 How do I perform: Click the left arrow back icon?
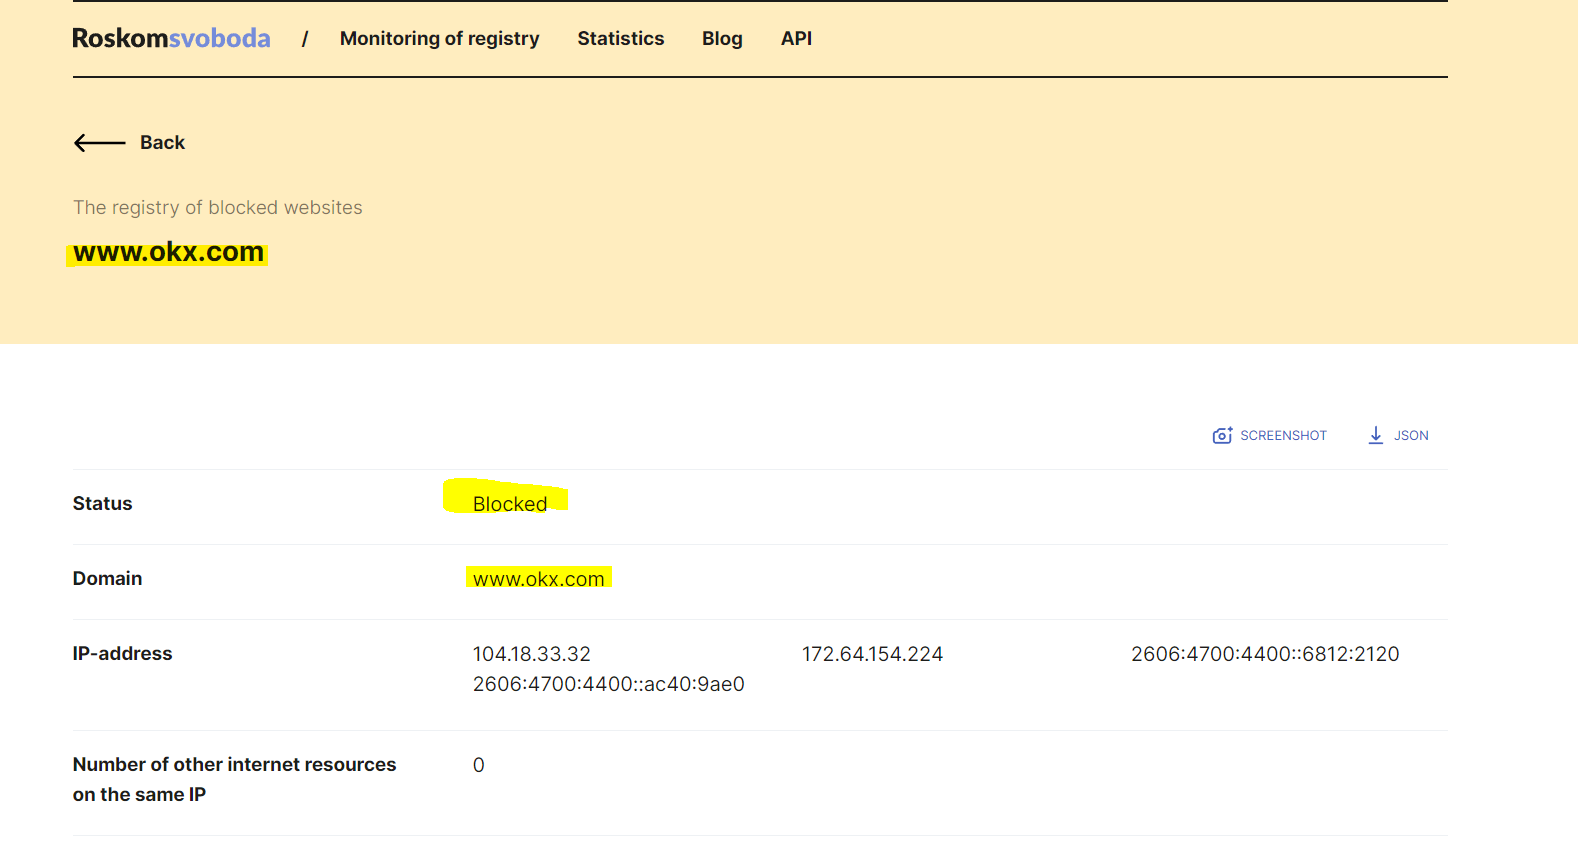click(x=99, y=143)
